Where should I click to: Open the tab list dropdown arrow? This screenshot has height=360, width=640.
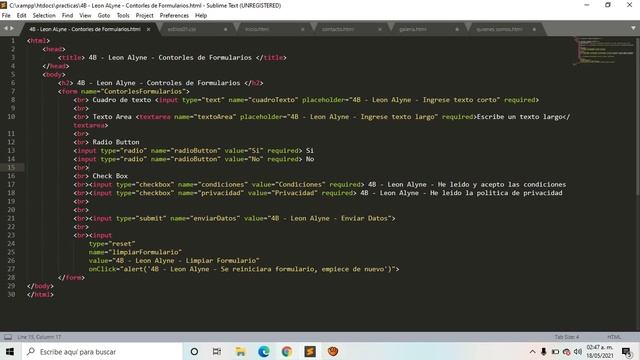coord(633,28)
